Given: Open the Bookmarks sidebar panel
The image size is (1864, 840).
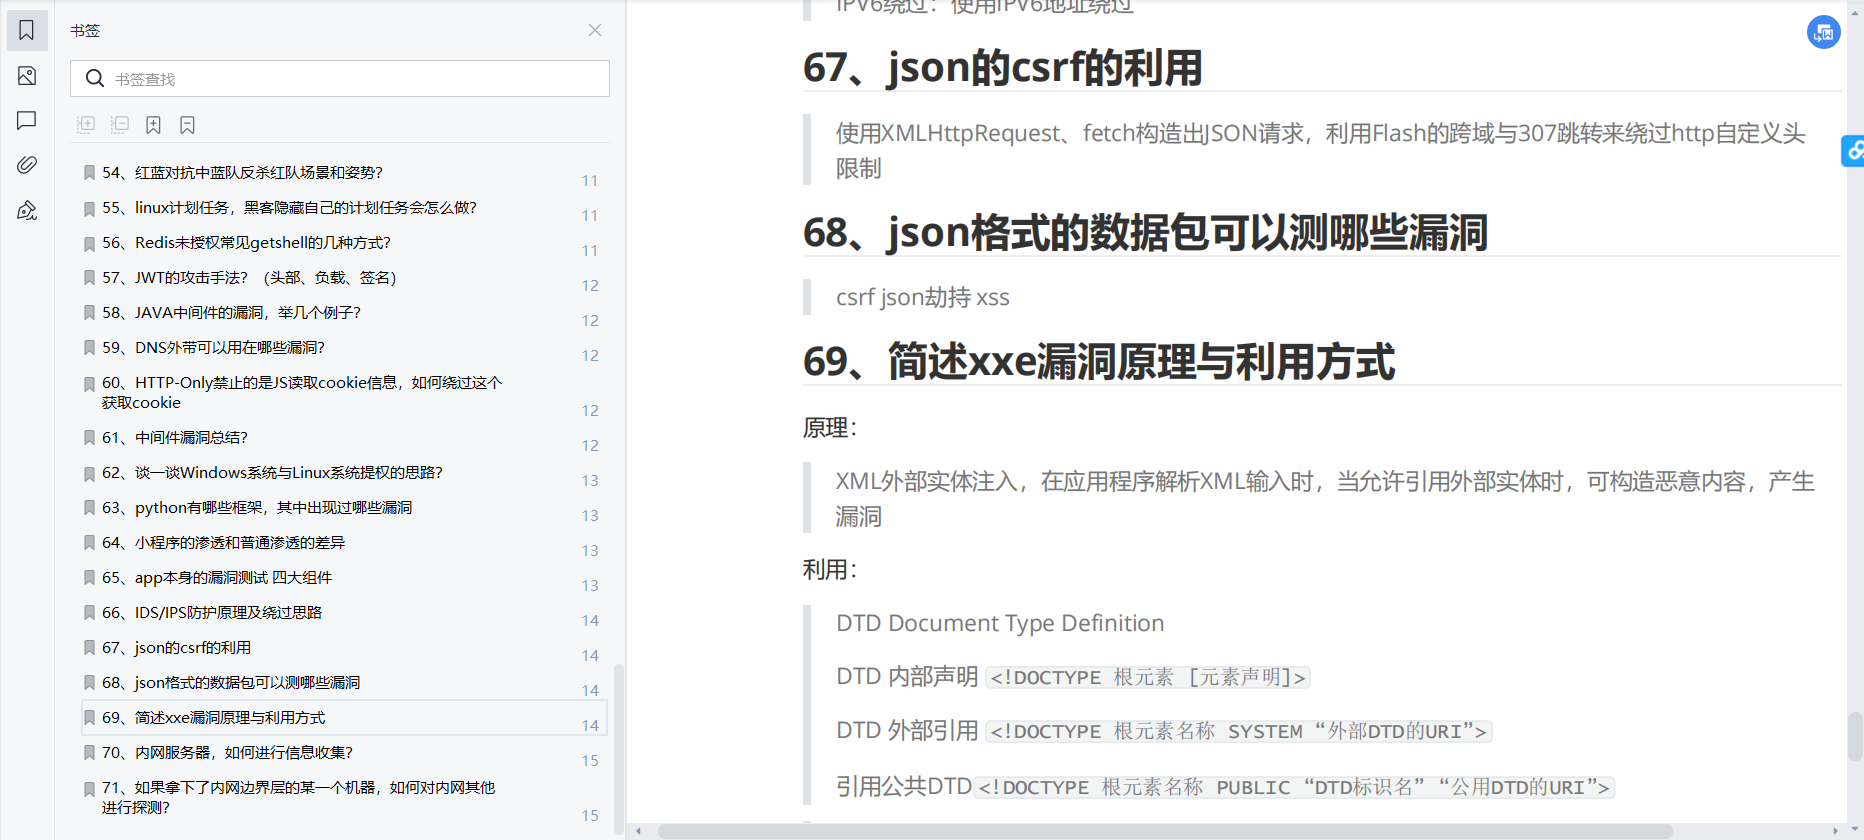Looking at the screenshot, I should [x=27, y=31].
